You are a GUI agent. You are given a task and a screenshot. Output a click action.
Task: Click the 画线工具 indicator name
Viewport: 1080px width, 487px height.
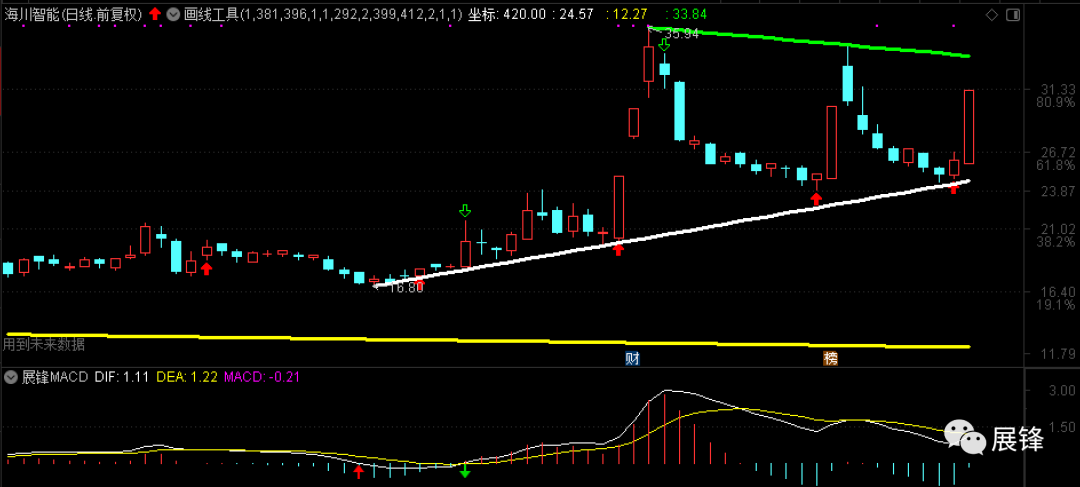coord(211,14)
